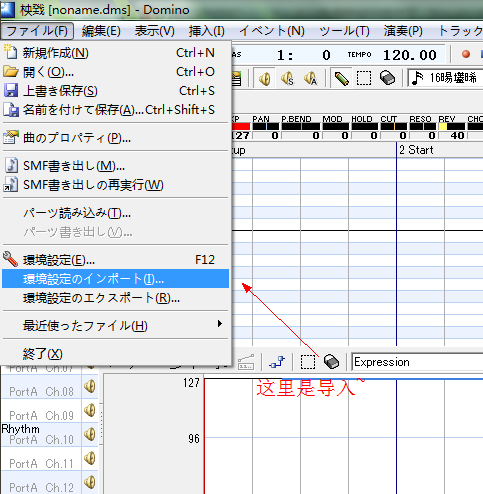The width and height of the screenshot is (483, 494).
Task: Choose 開く(O)... menu entry
Action: click(115, 72)
